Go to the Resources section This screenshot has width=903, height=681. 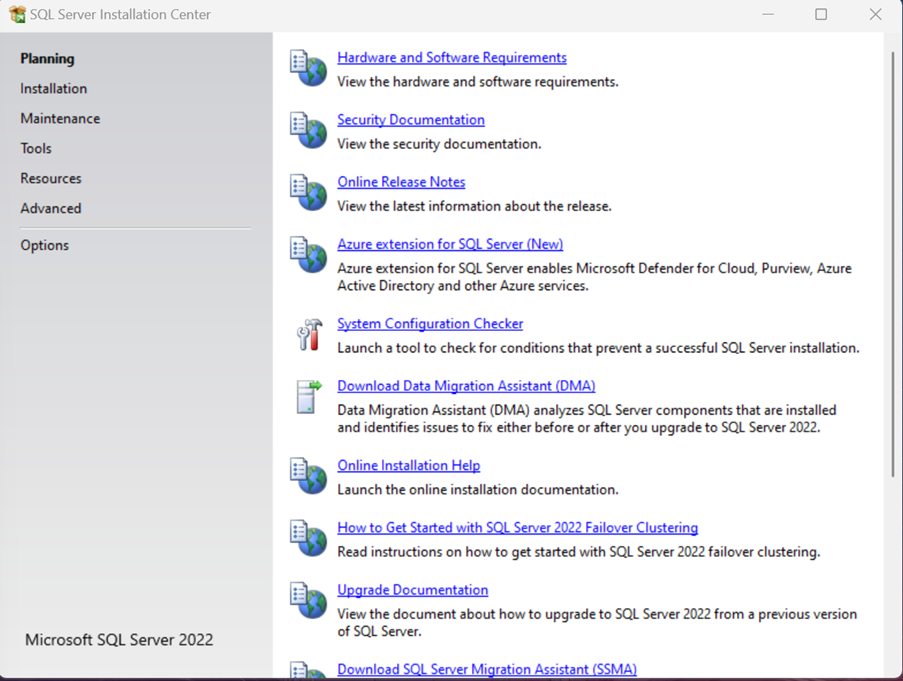(51, 179)
